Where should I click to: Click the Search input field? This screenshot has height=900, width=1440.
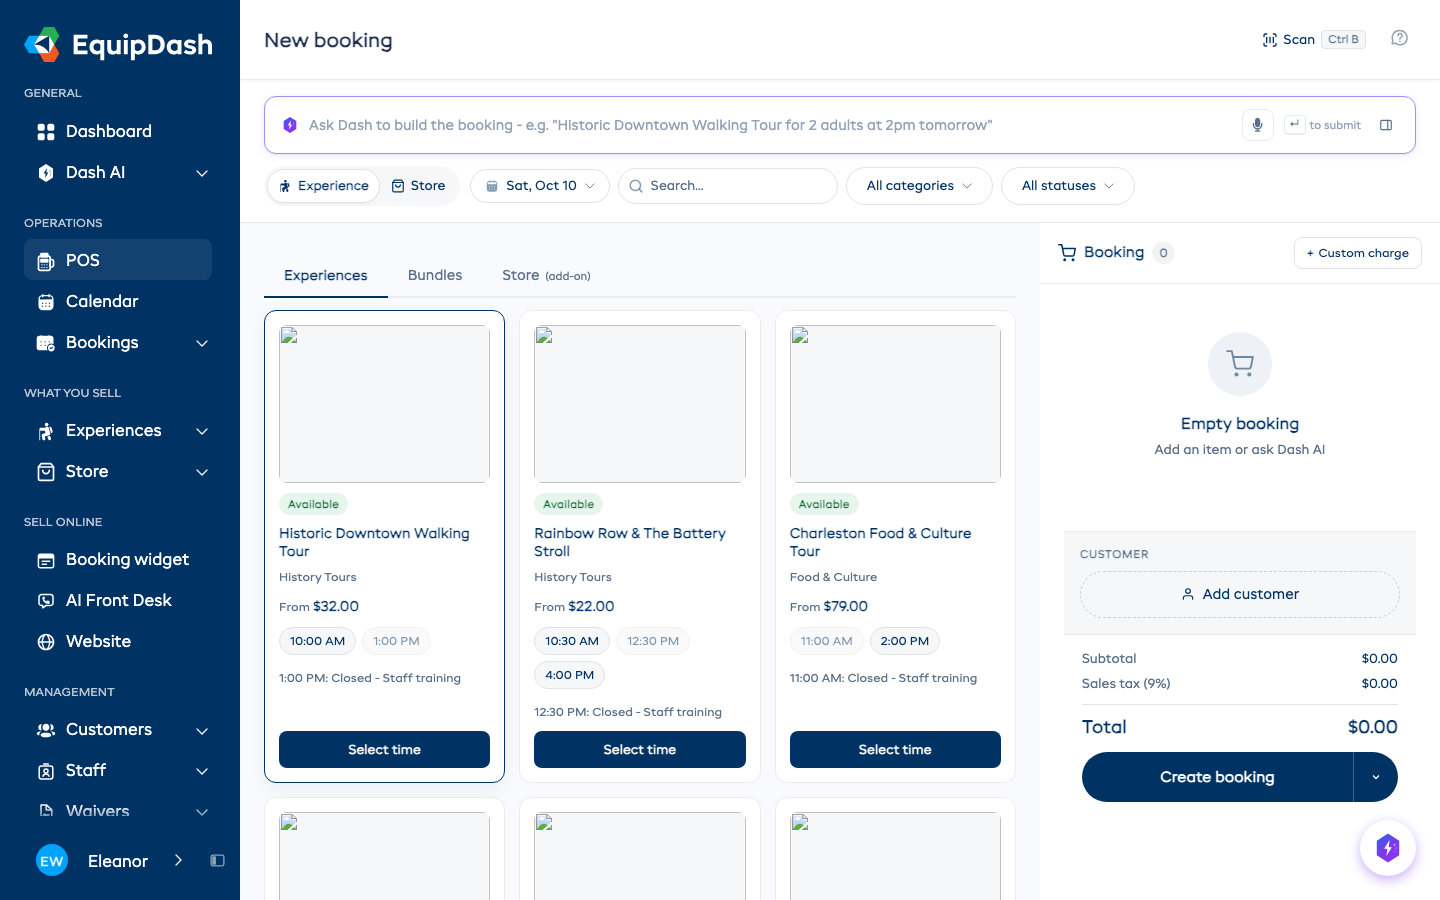point(728,186)
